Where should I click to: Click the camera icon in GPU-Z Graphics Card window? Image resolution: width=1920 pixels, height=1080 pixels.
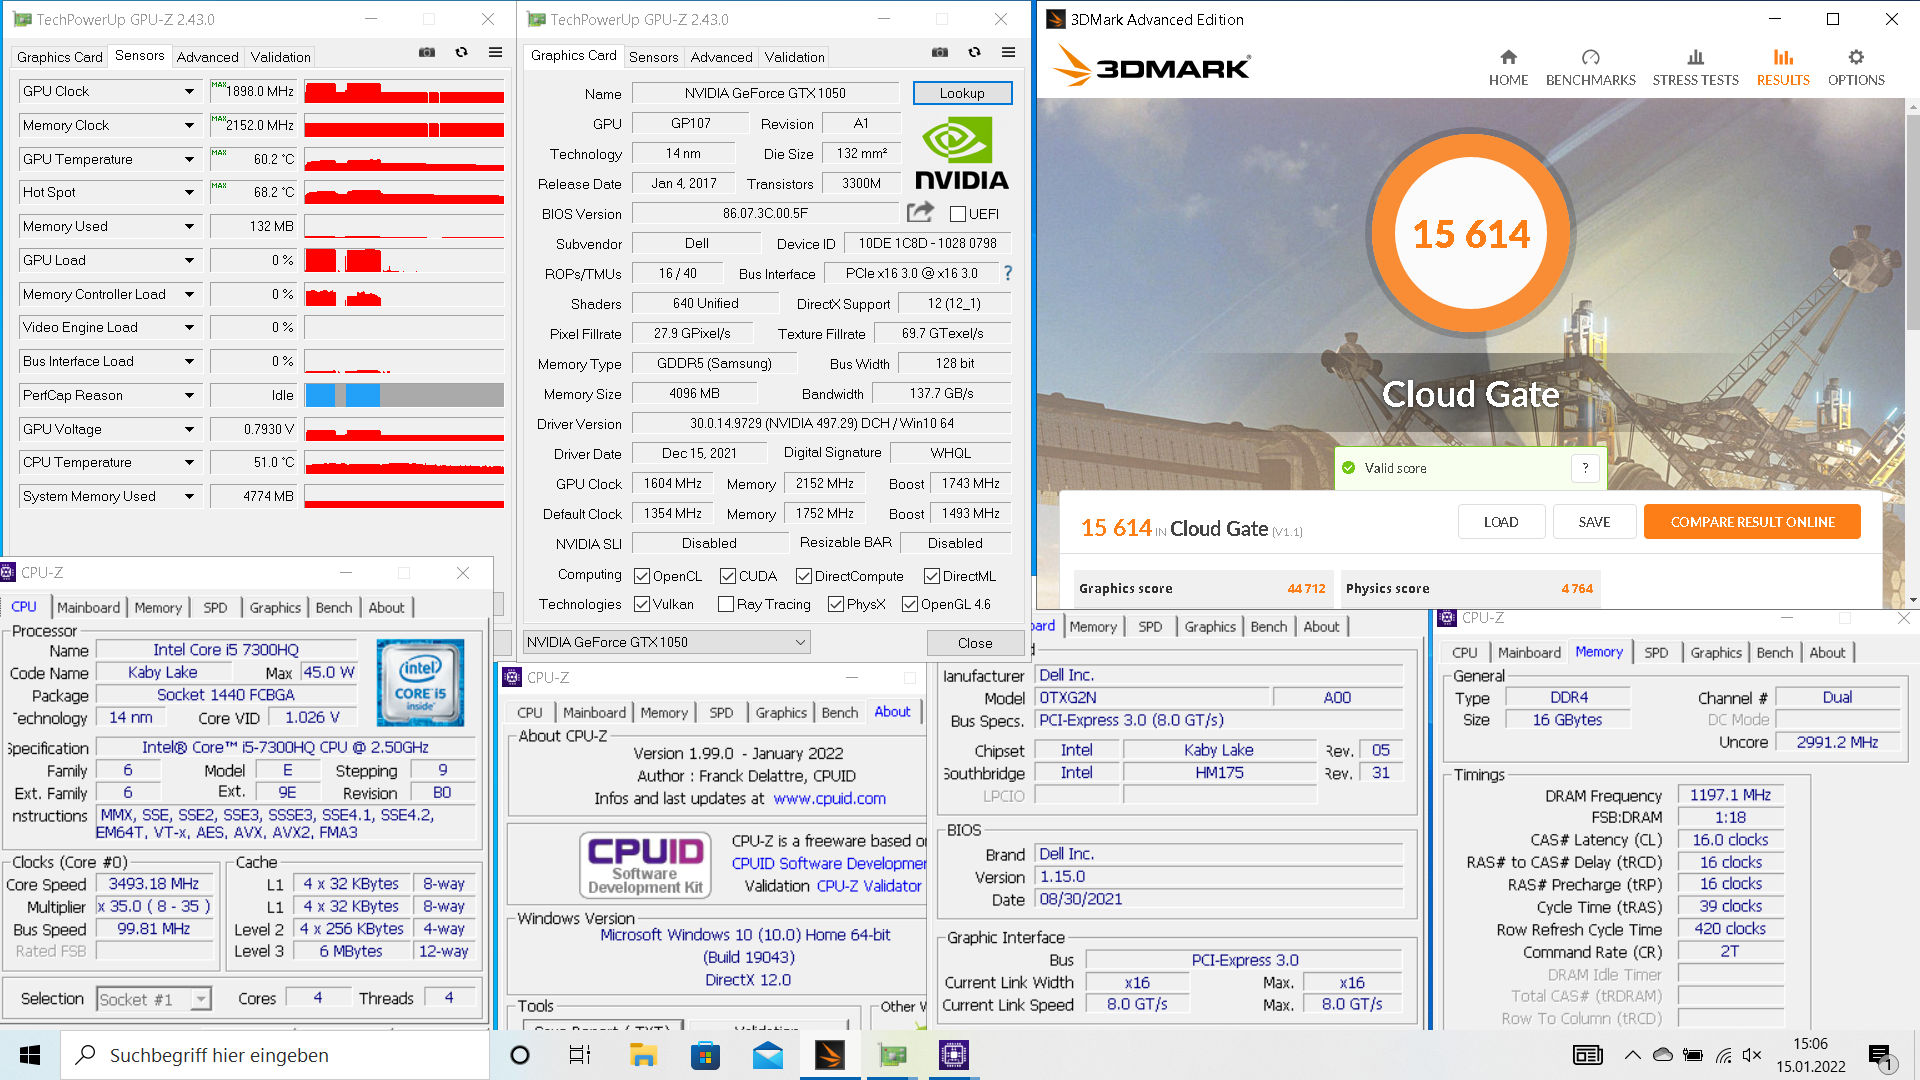click(x=940, y=53)
